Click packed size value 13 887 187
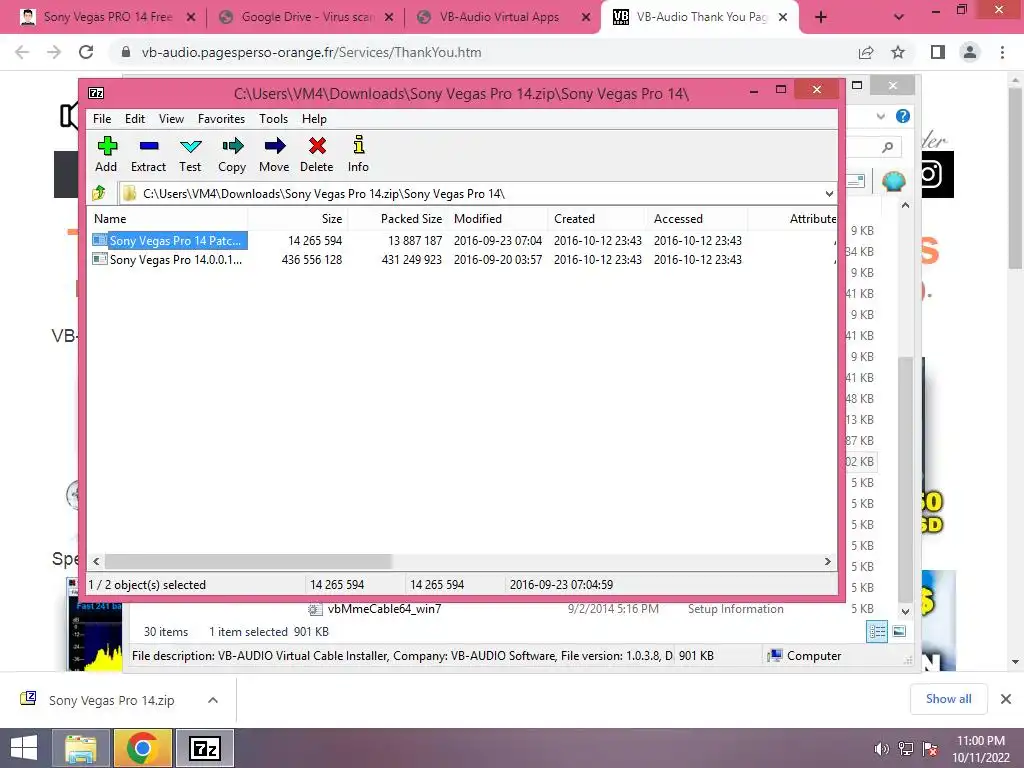1024x768 pixels. pyautogui.click(x=415, y=241)
